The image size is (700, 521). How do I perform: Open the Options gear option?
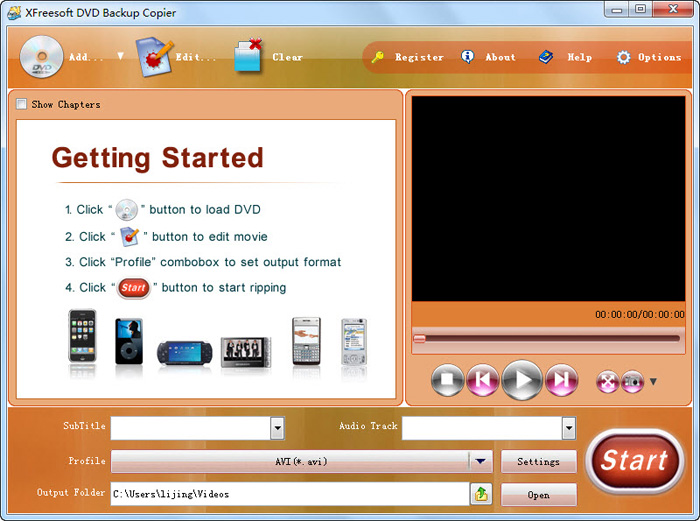click(x=649, y=57)
